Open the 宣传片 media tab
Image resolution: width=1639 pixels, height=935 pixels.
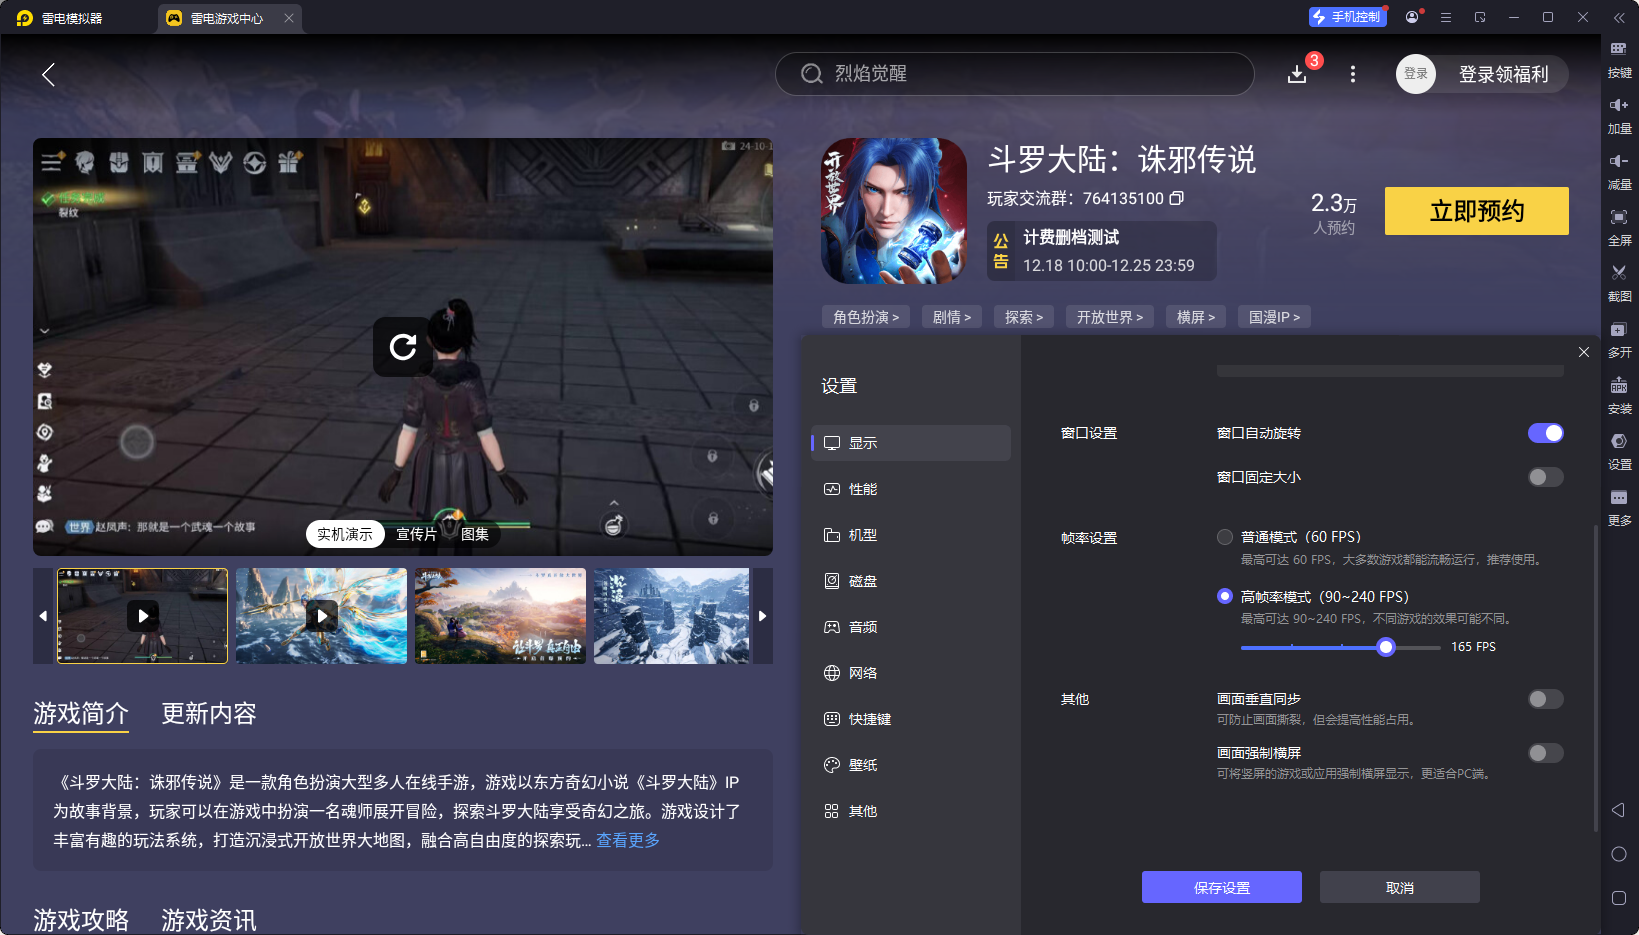tap(416, 534)
